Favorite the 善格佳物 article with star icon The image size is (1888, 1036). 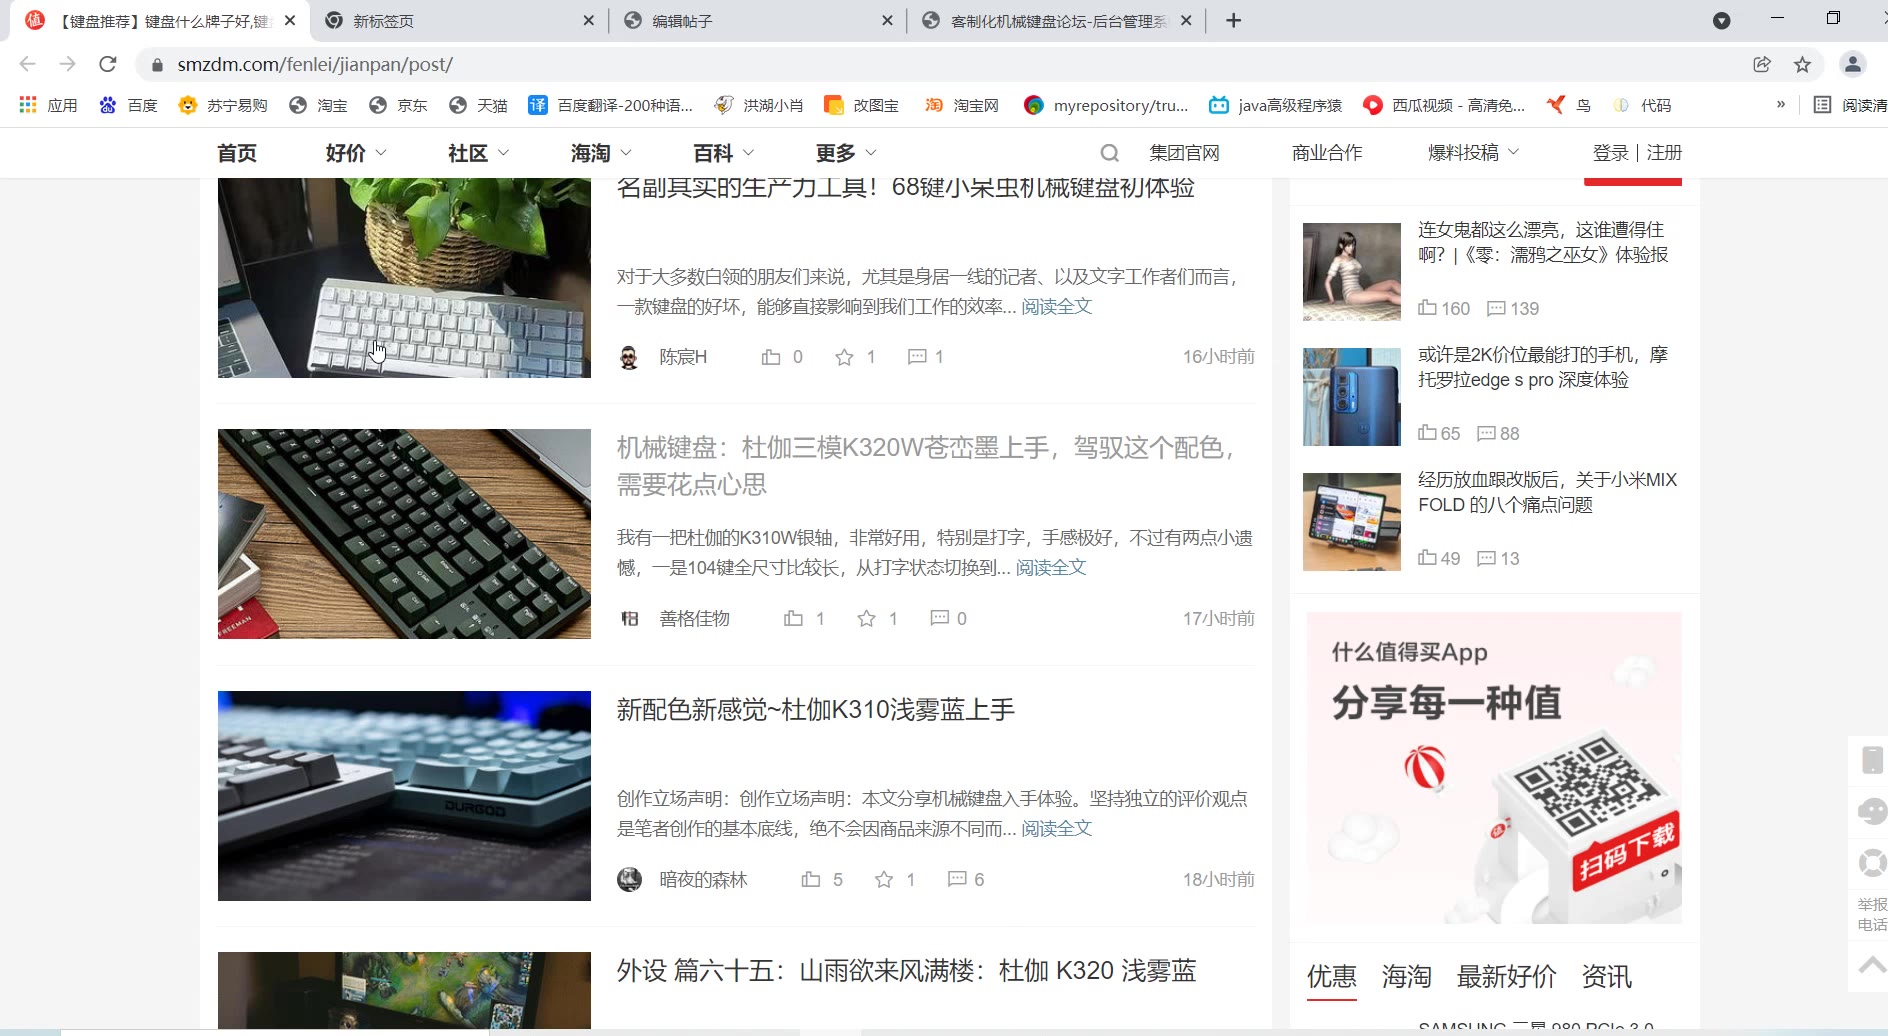click(867, 618)
